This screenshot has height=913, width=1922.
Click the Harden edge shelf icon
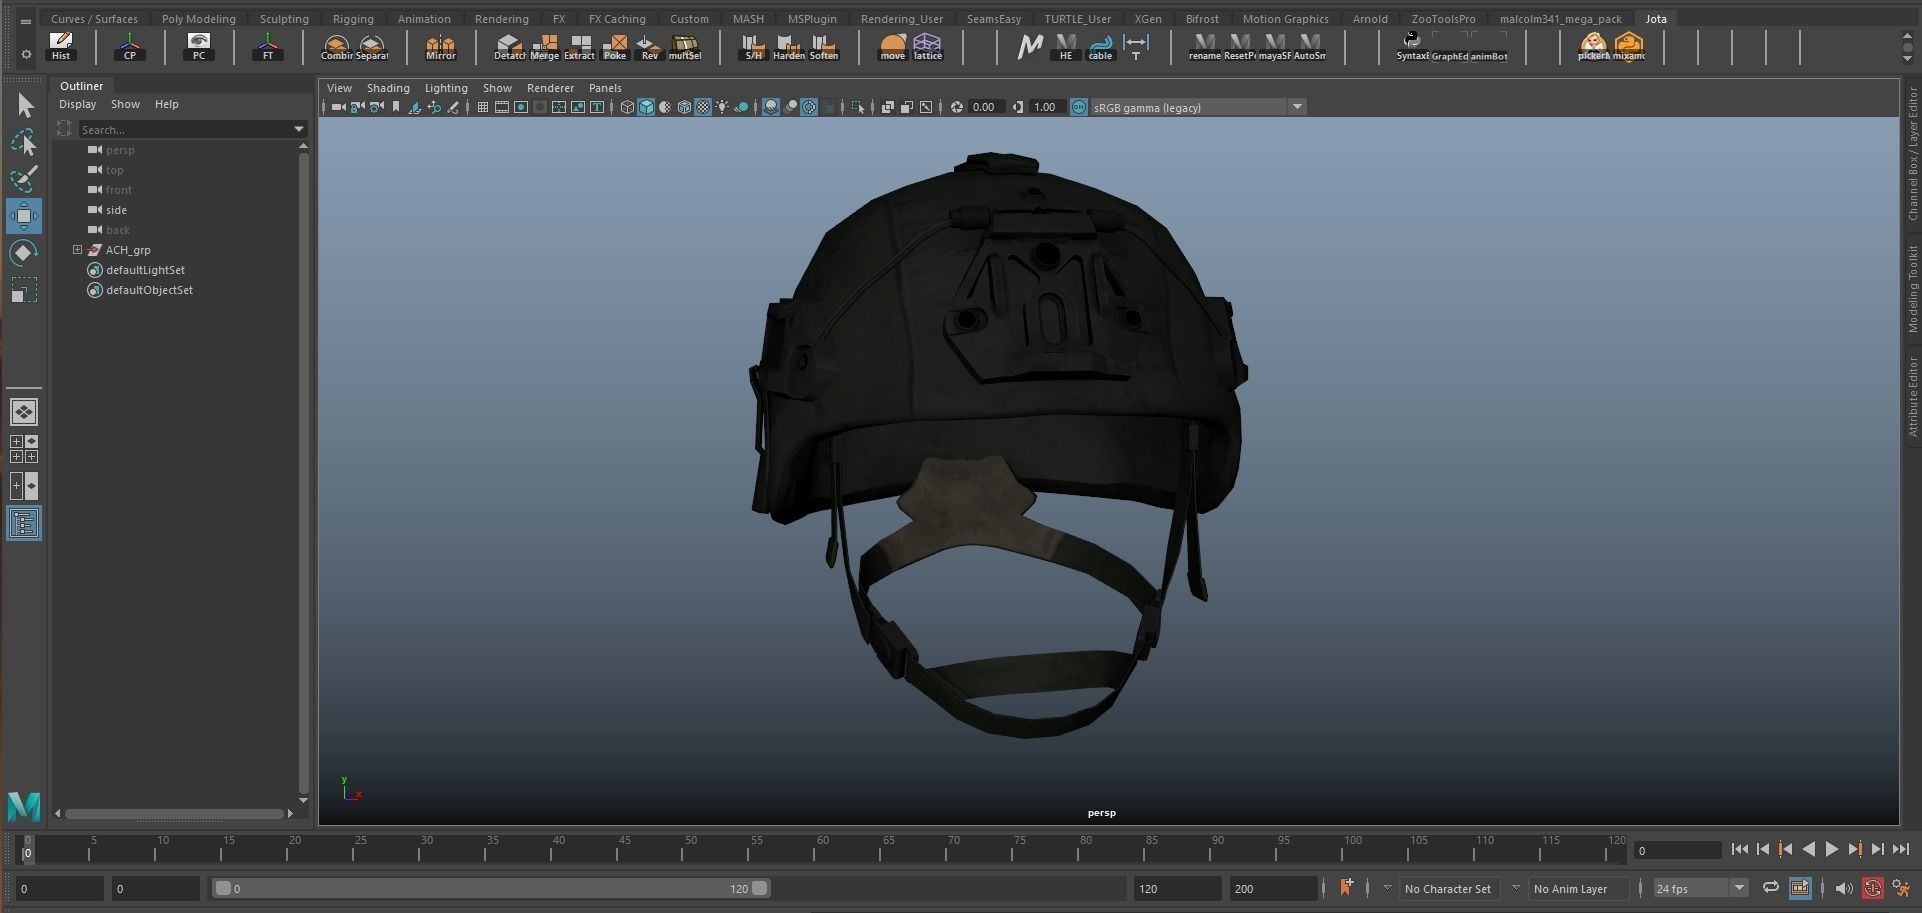[788, 46]
